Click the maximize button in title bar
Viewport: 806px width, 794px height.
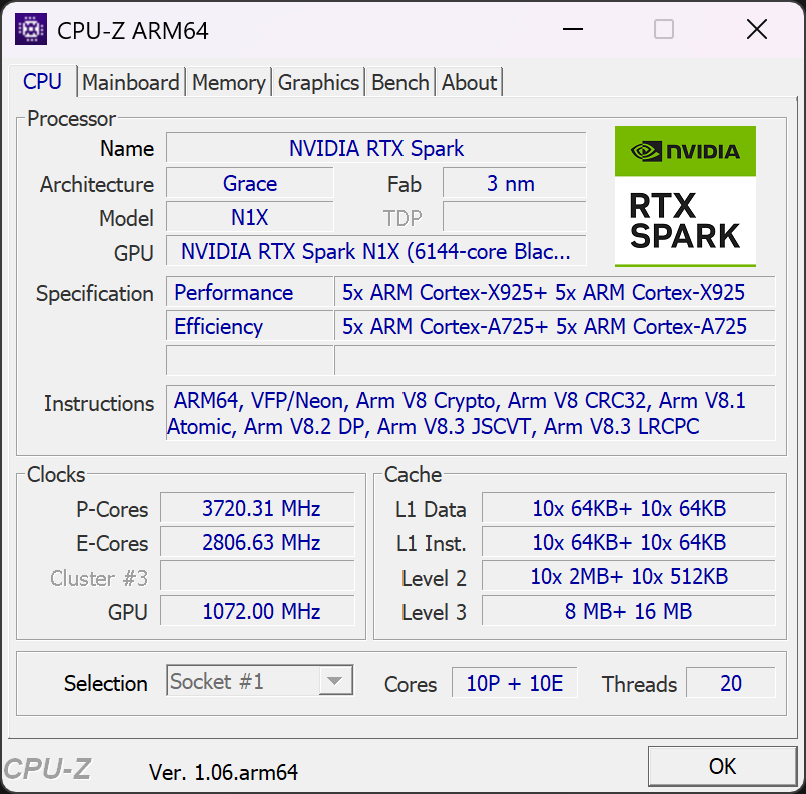point(664,29)
